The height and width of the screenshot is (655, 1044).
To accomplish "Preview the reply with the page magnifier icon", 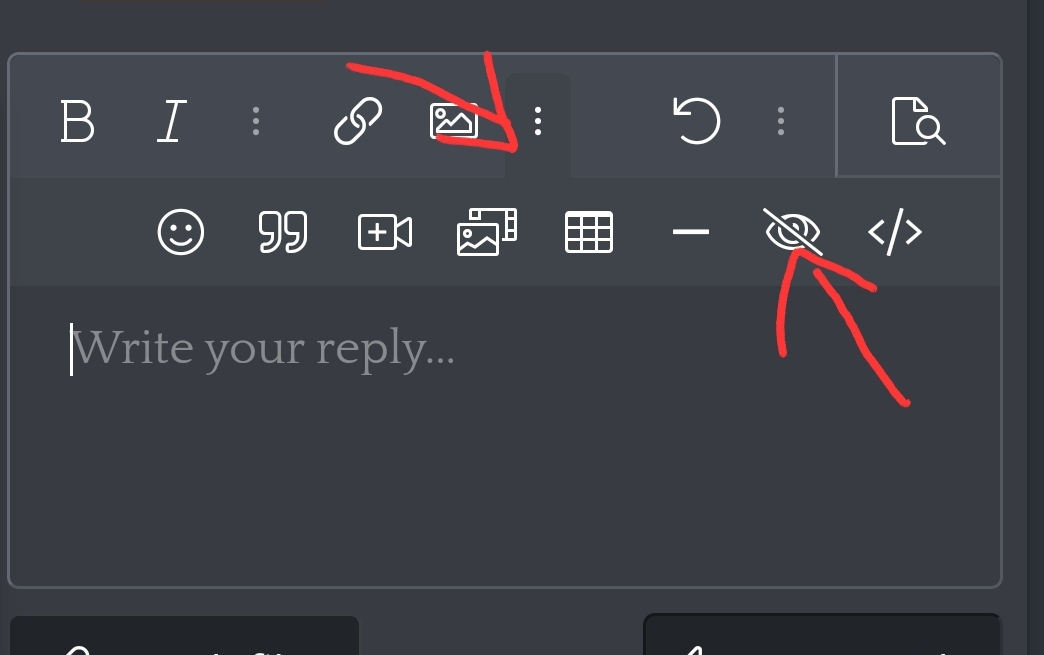I will pyautogui.click(x=918, y=121).
